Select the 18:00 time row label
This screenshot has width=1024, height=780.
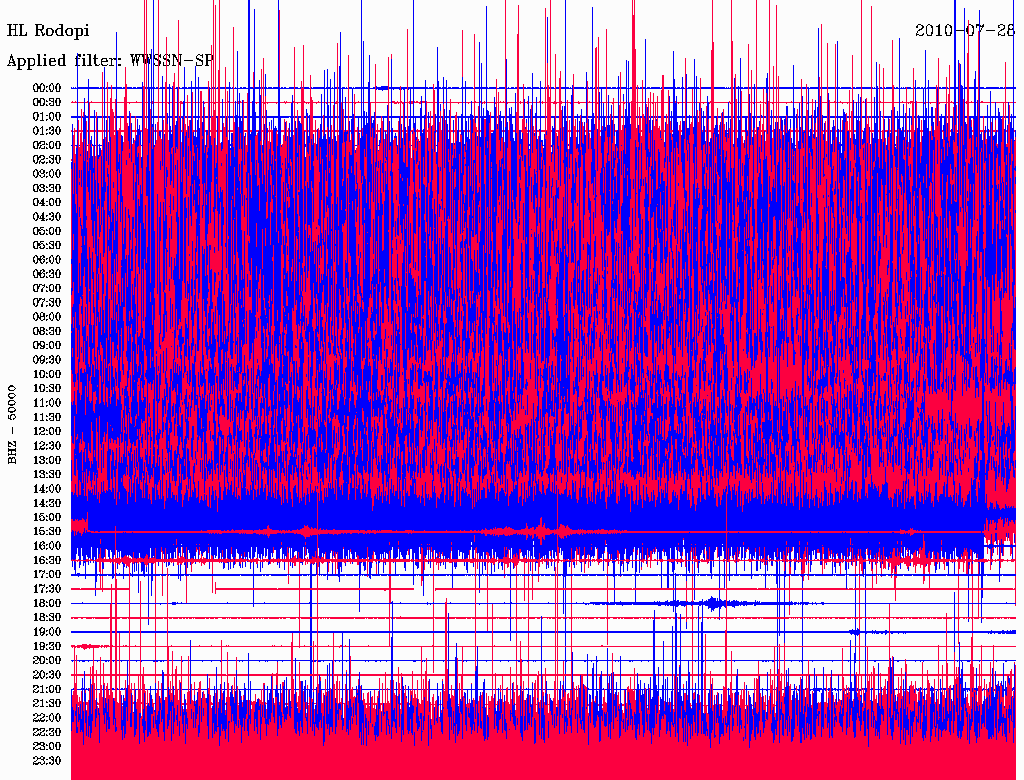47,603
